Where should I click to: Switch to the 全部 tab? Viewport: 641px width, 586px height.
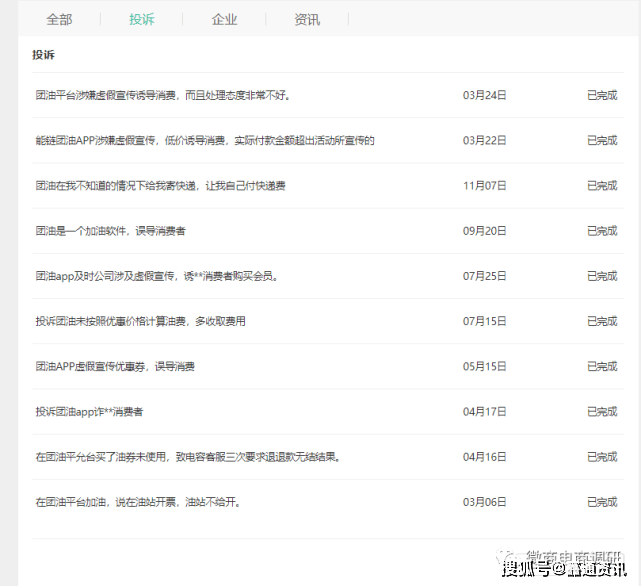click(59, 19)
